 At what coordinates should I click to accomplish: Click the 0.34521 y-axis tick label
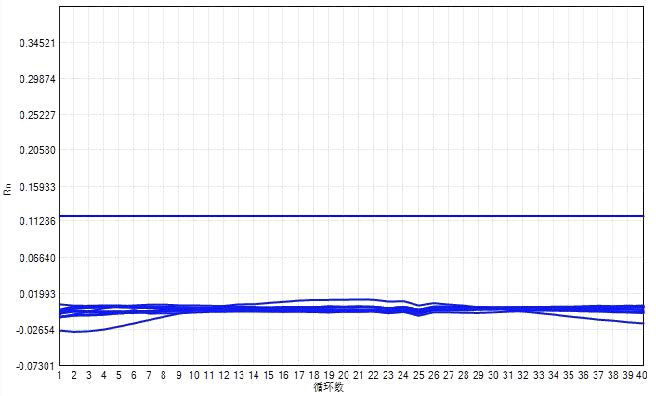tap(37, 43)
